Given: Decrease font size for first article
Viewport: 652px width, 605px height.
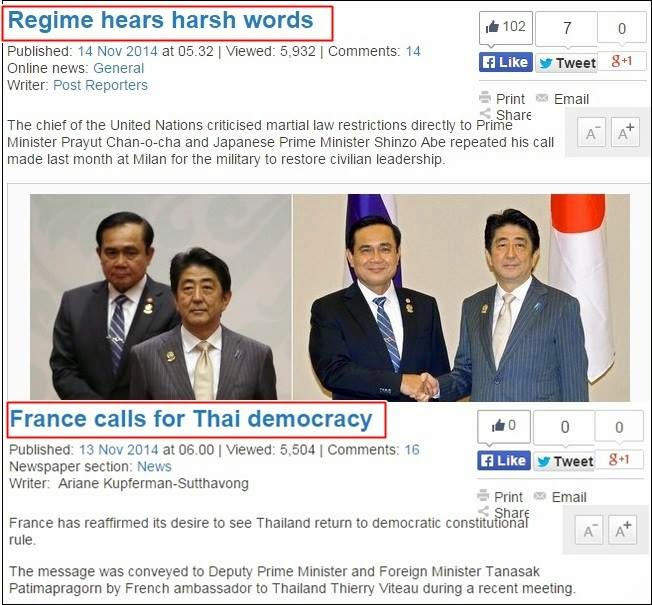Looking at the screenshot, I should click(591, 132).
